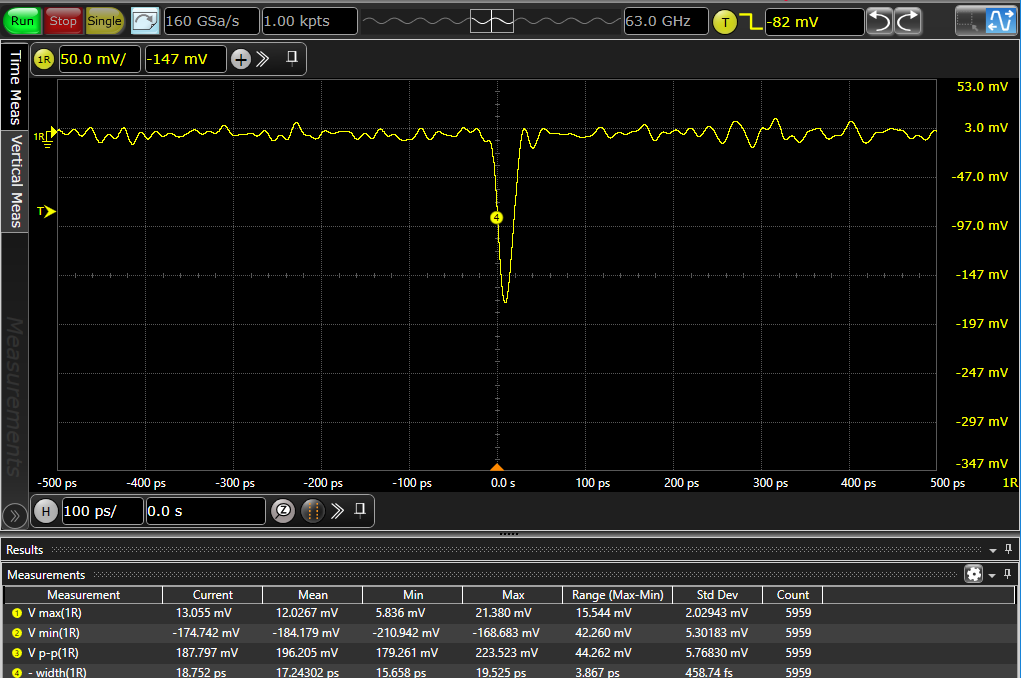The image size is (1021, 678).
Task: Click the undo arrow icon
Action: tap(879, 21)
